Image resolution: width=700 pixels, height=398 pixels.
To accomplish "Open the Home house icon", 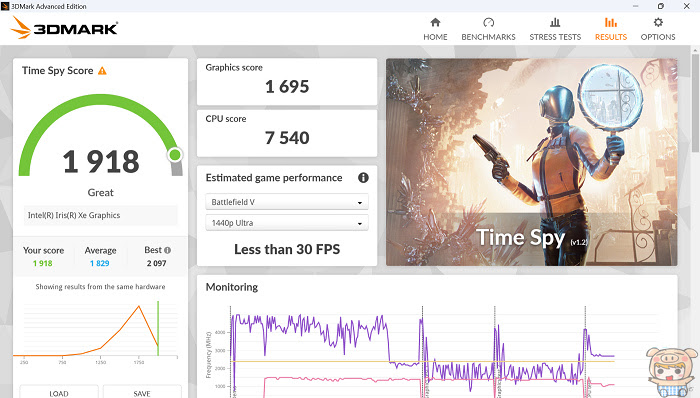I will [435, 22].
